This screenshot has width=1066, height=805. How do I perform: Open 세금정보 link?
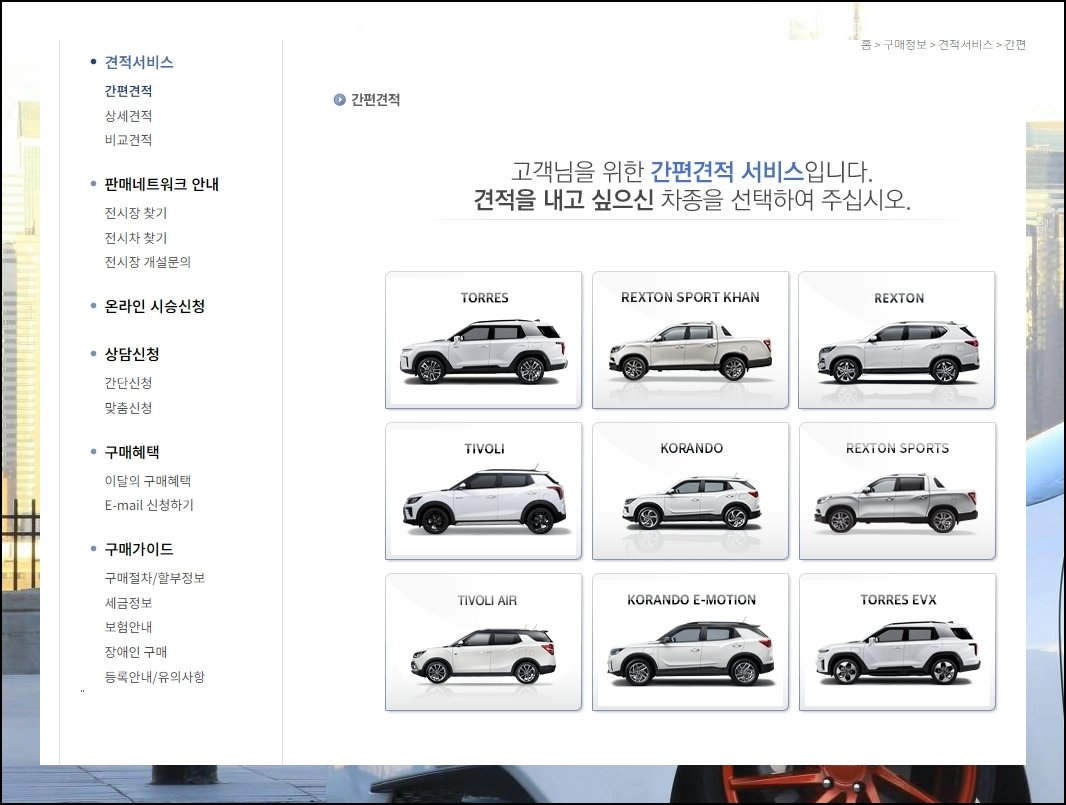pyautogui.click(x=128, y=602)
